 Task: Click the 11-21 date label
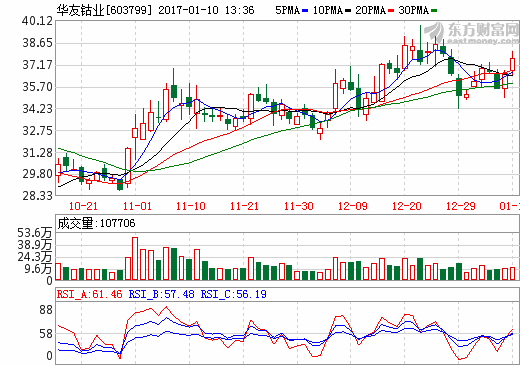244,206
